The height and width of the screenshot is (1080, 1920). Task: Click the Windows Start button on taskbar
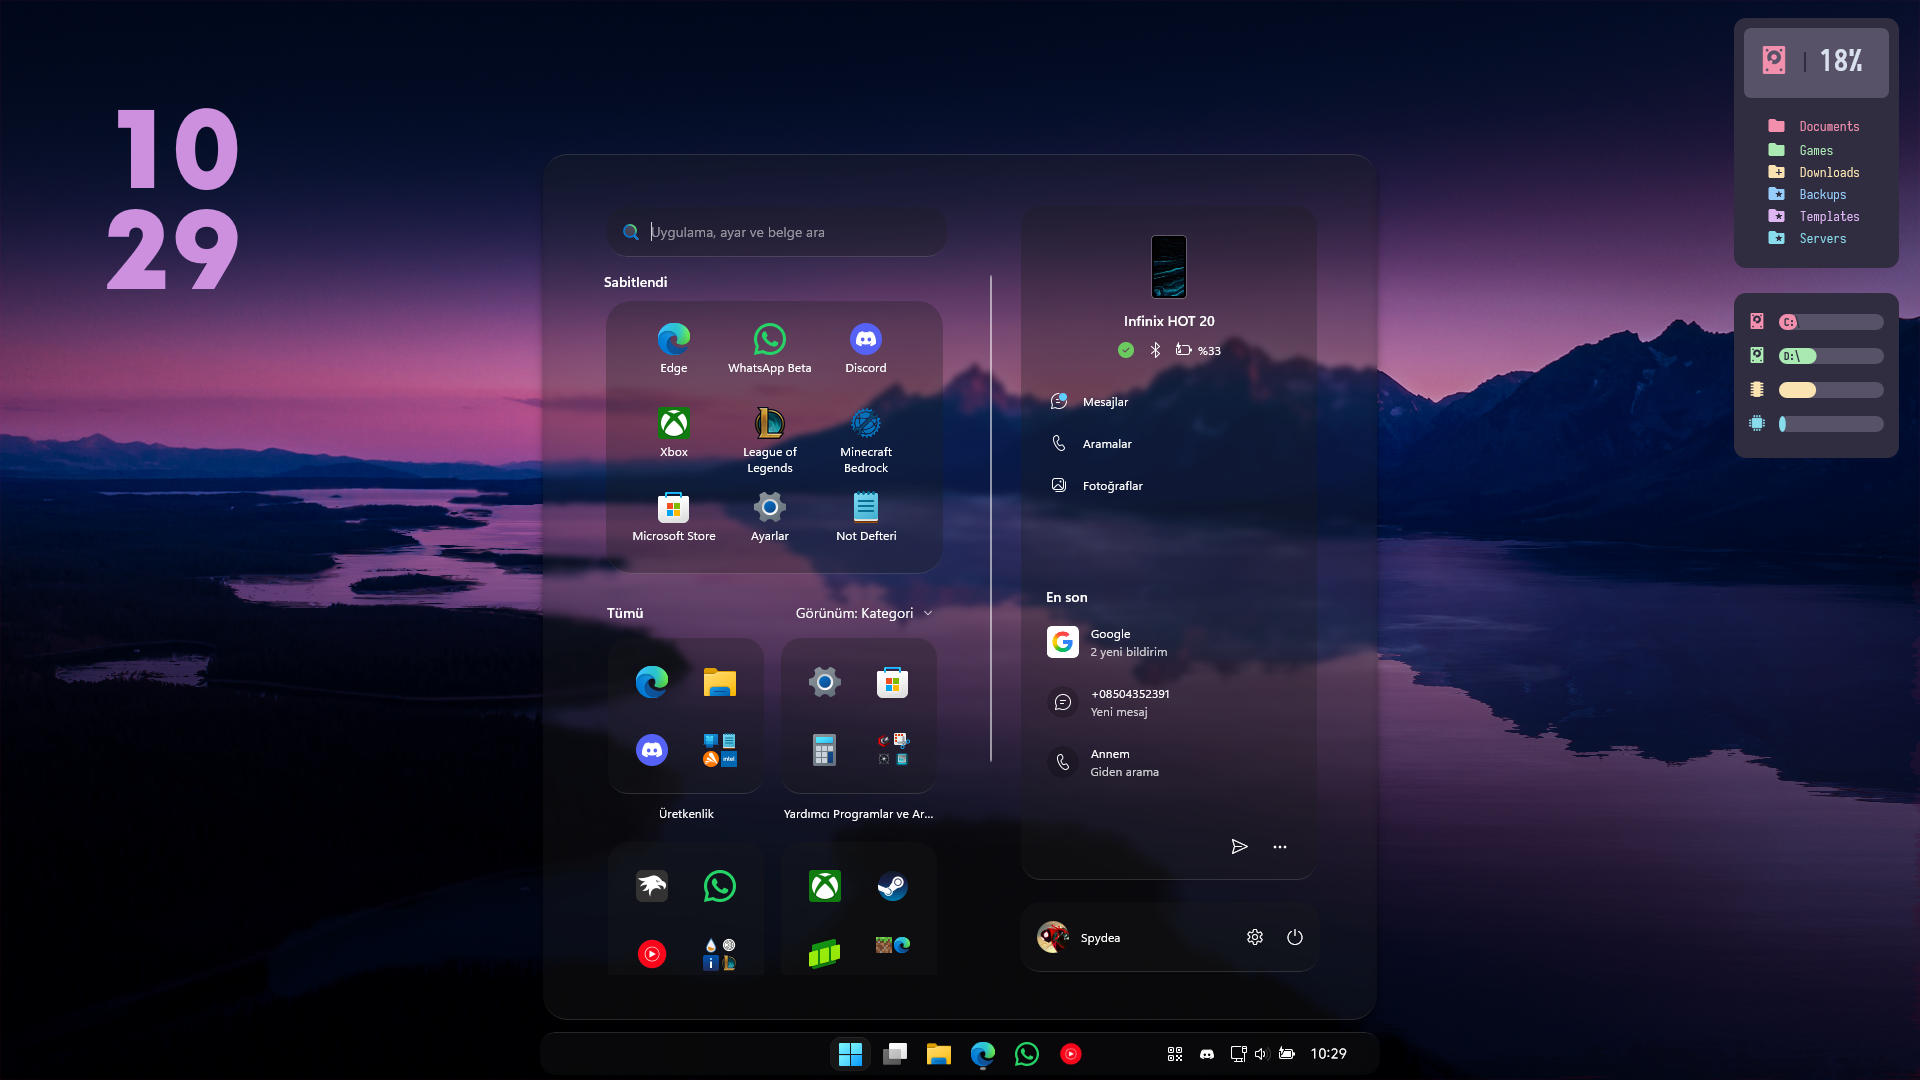(850, 1054)
